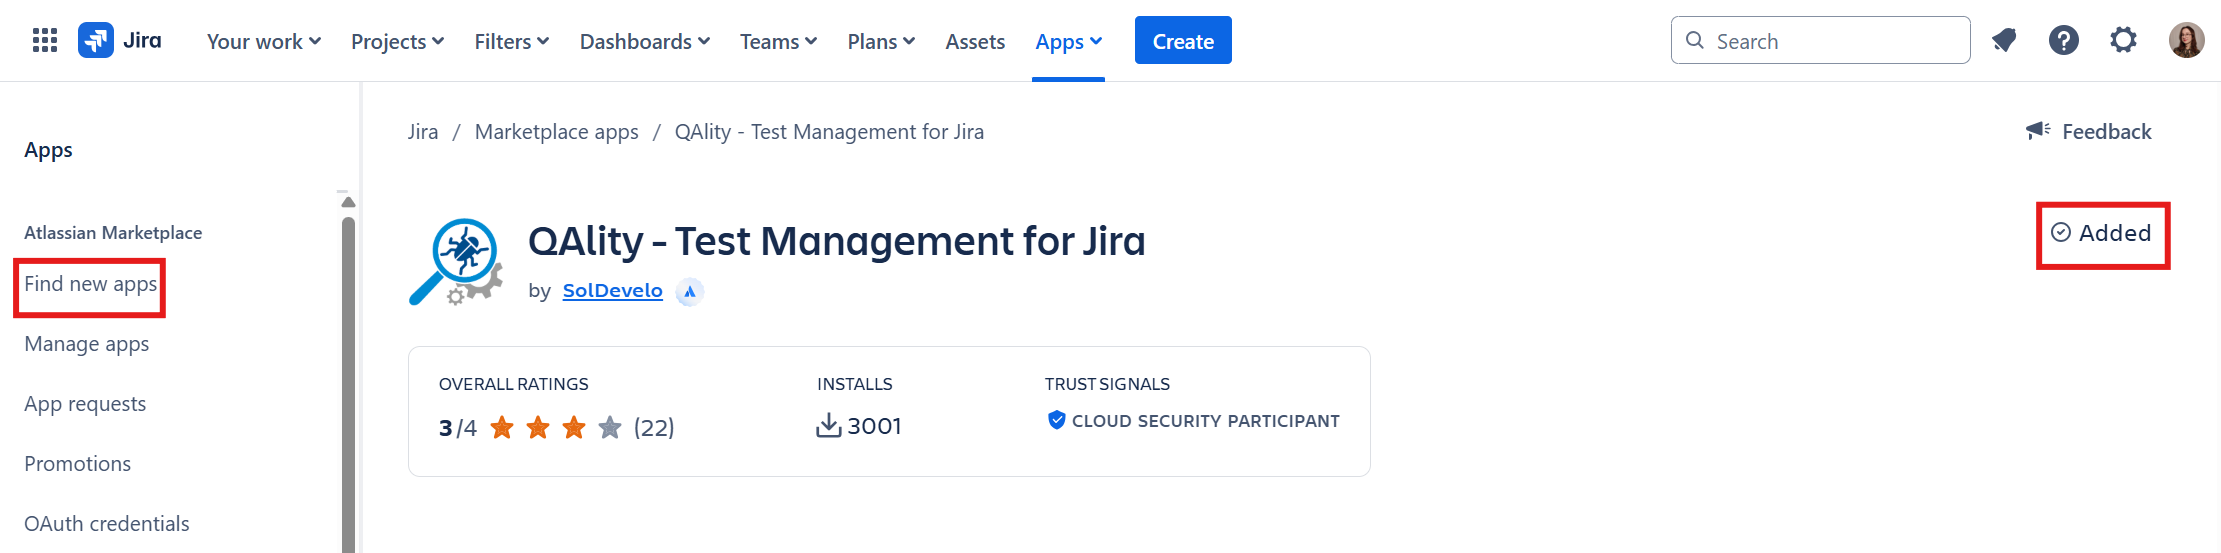
Task: Open the app switcher grid icon
Action: point(45,41)
